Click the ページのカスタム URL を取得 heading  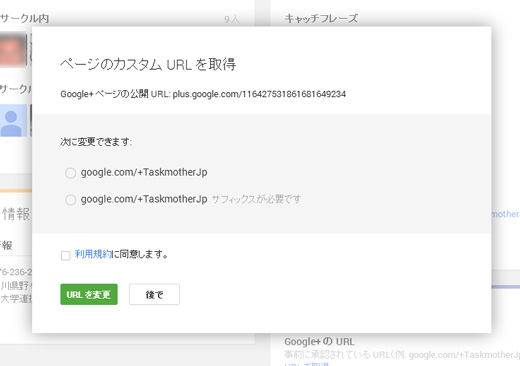(x=148, y=64)
